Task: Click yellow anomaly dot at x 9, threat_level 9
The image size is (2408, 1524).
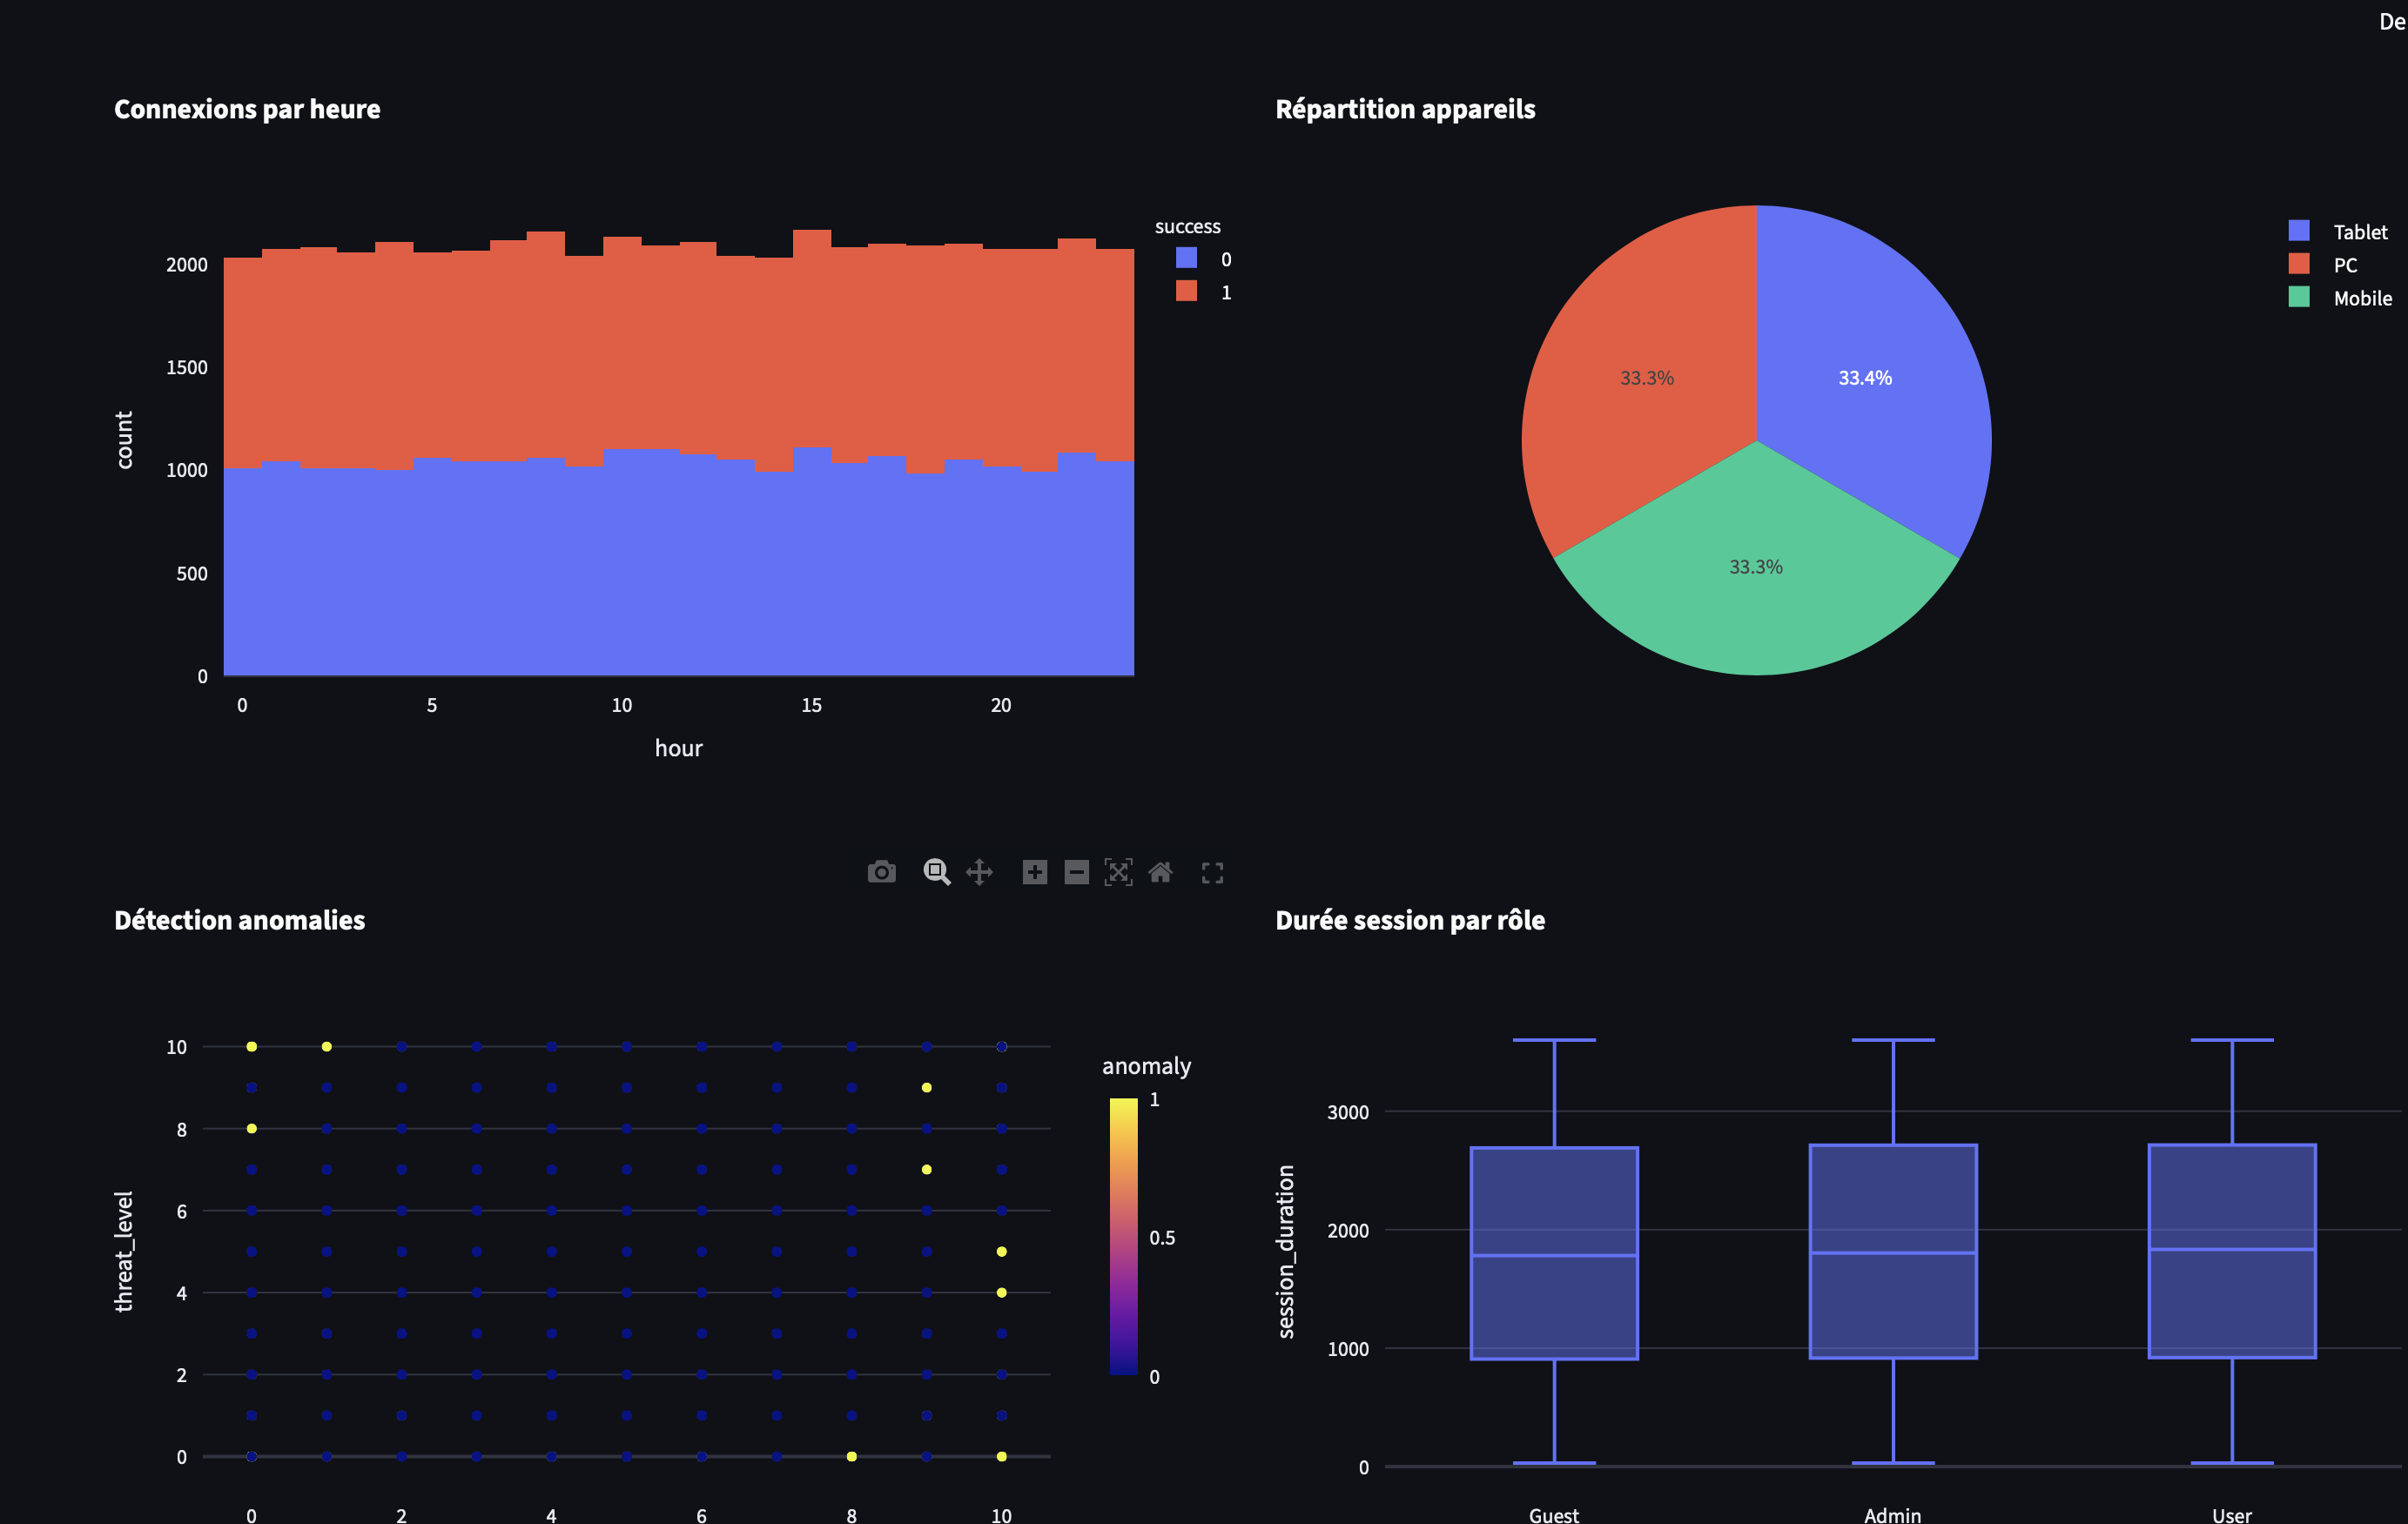Action: [x=927, y=1088]
